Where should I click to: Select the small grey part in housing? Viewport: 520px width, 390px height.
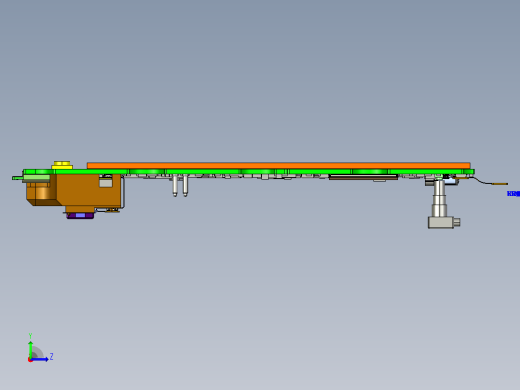tap(106, 182)
